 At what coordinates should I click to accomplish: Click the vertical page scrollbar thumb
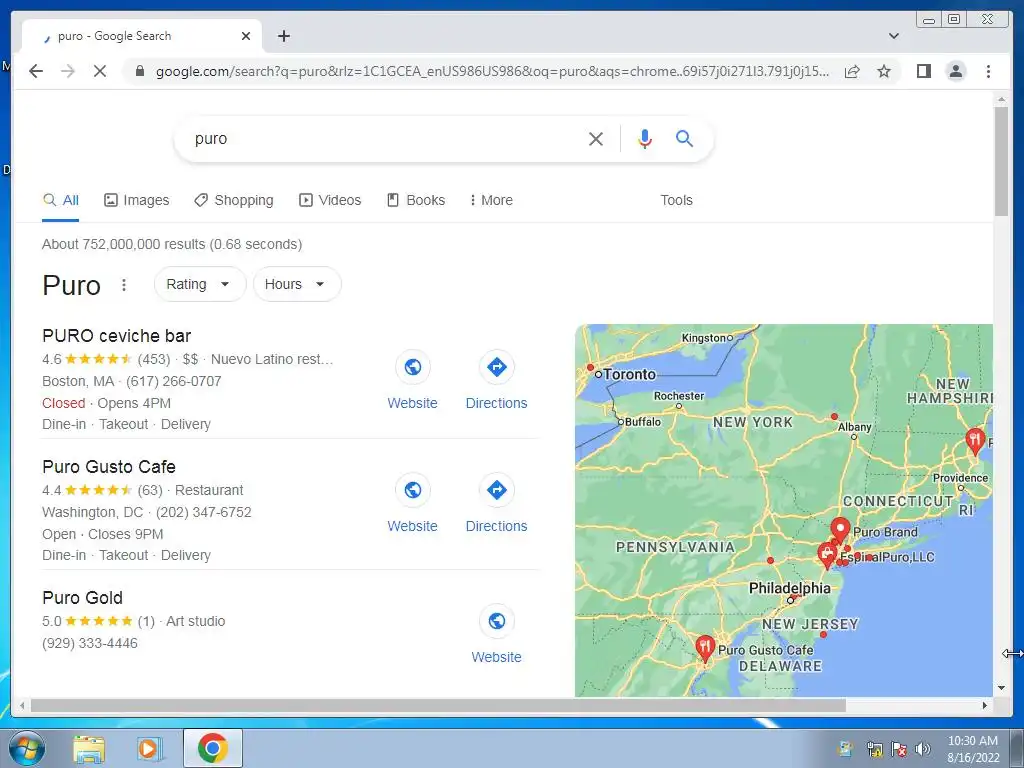click(x=1001, y=160)
